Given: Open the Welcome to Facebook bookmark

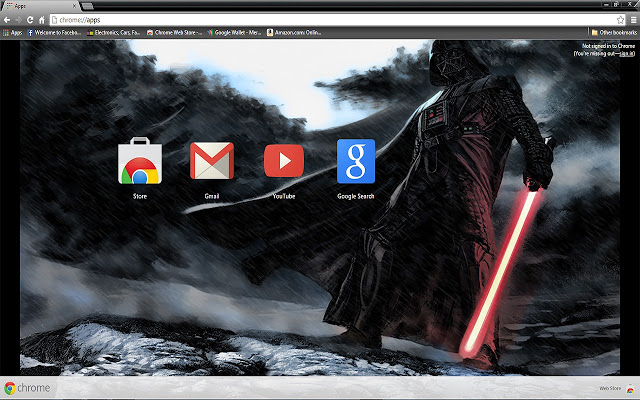Looking at the screenshot, I should tap(54, 33).
